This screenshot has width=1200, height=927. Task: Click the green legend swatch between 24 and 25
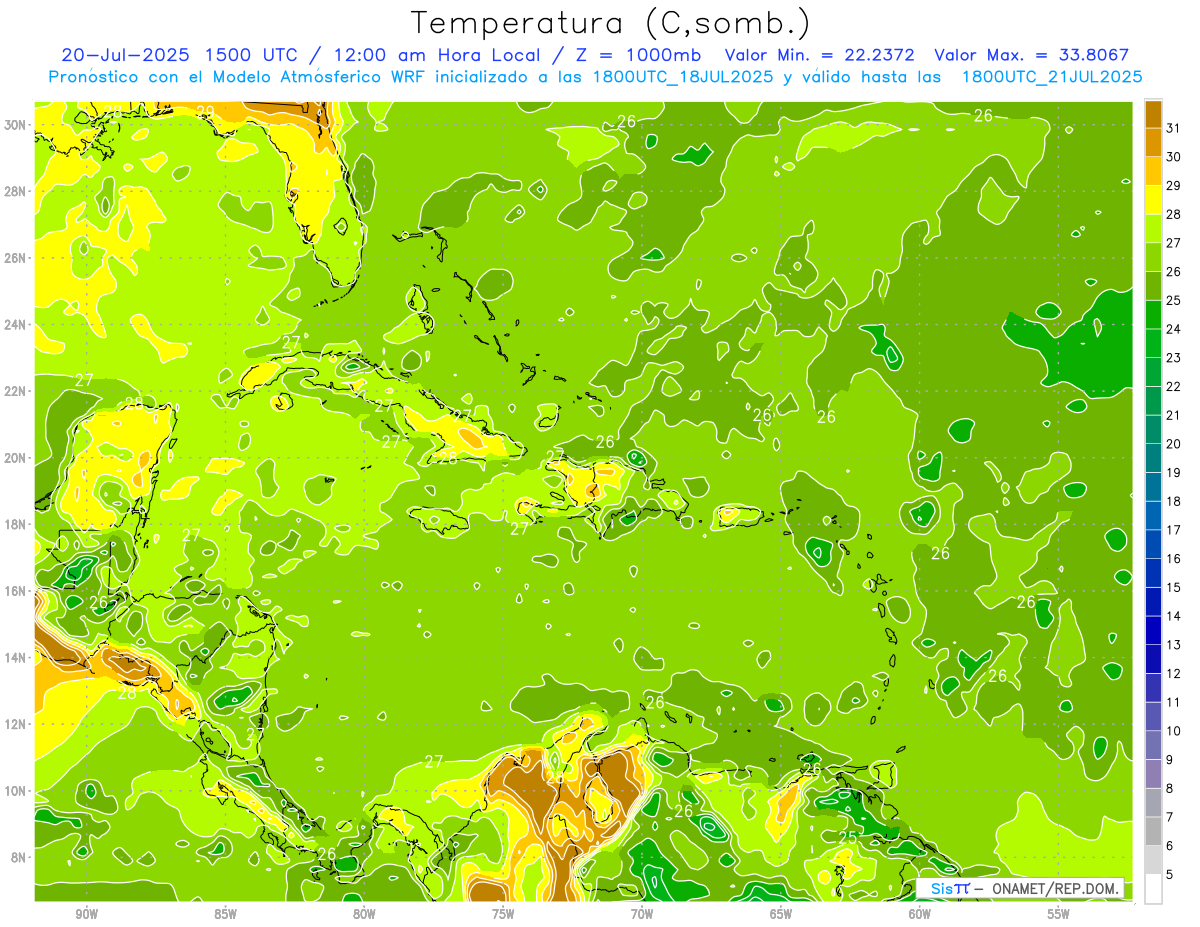pyautogui.click(x=1153, y=315)
